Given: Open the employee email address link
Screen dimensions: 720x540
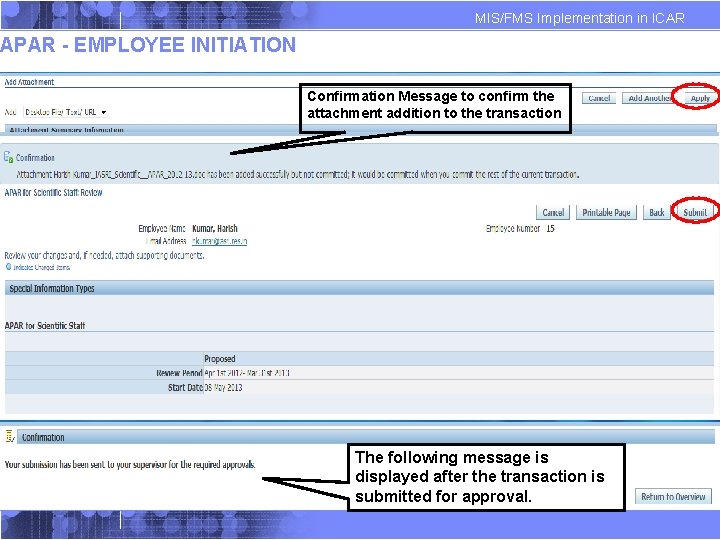Looking at the screenshot, I should pyautogui.click(x=219, y=241).
